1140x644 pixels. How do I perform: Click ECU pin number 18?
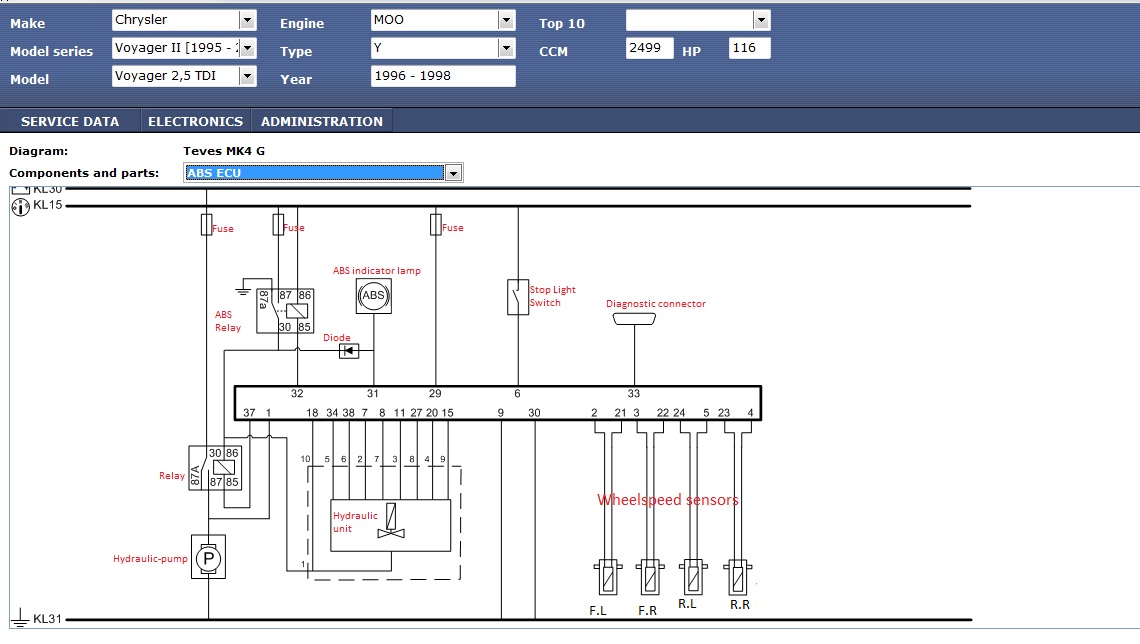point(312,413)
